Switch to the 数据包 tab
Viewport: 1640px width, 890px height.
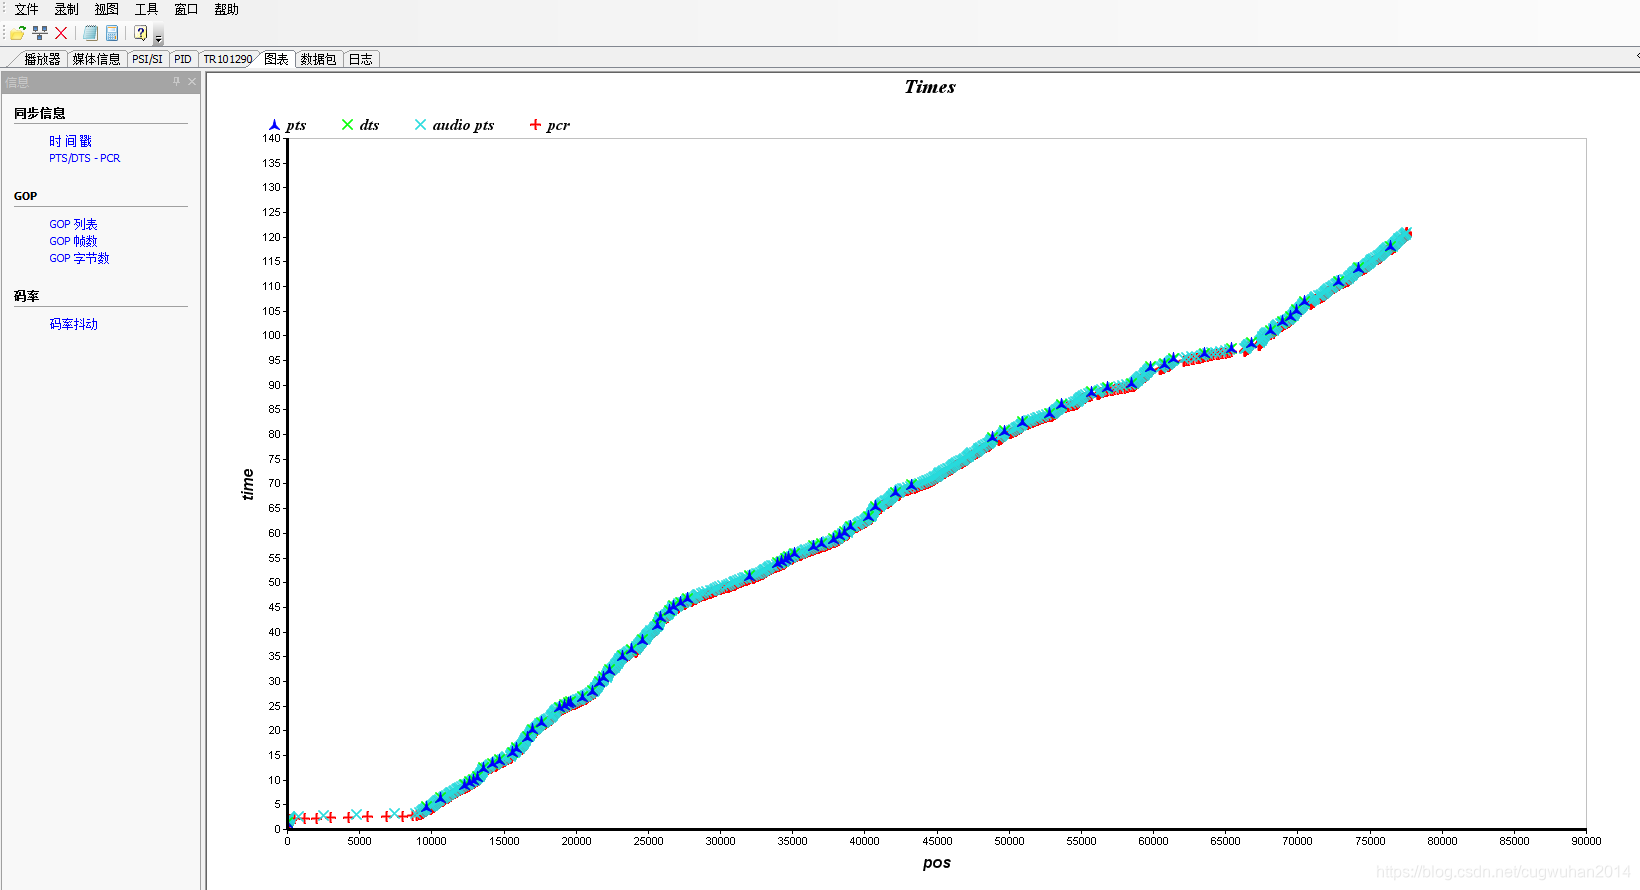318,59
